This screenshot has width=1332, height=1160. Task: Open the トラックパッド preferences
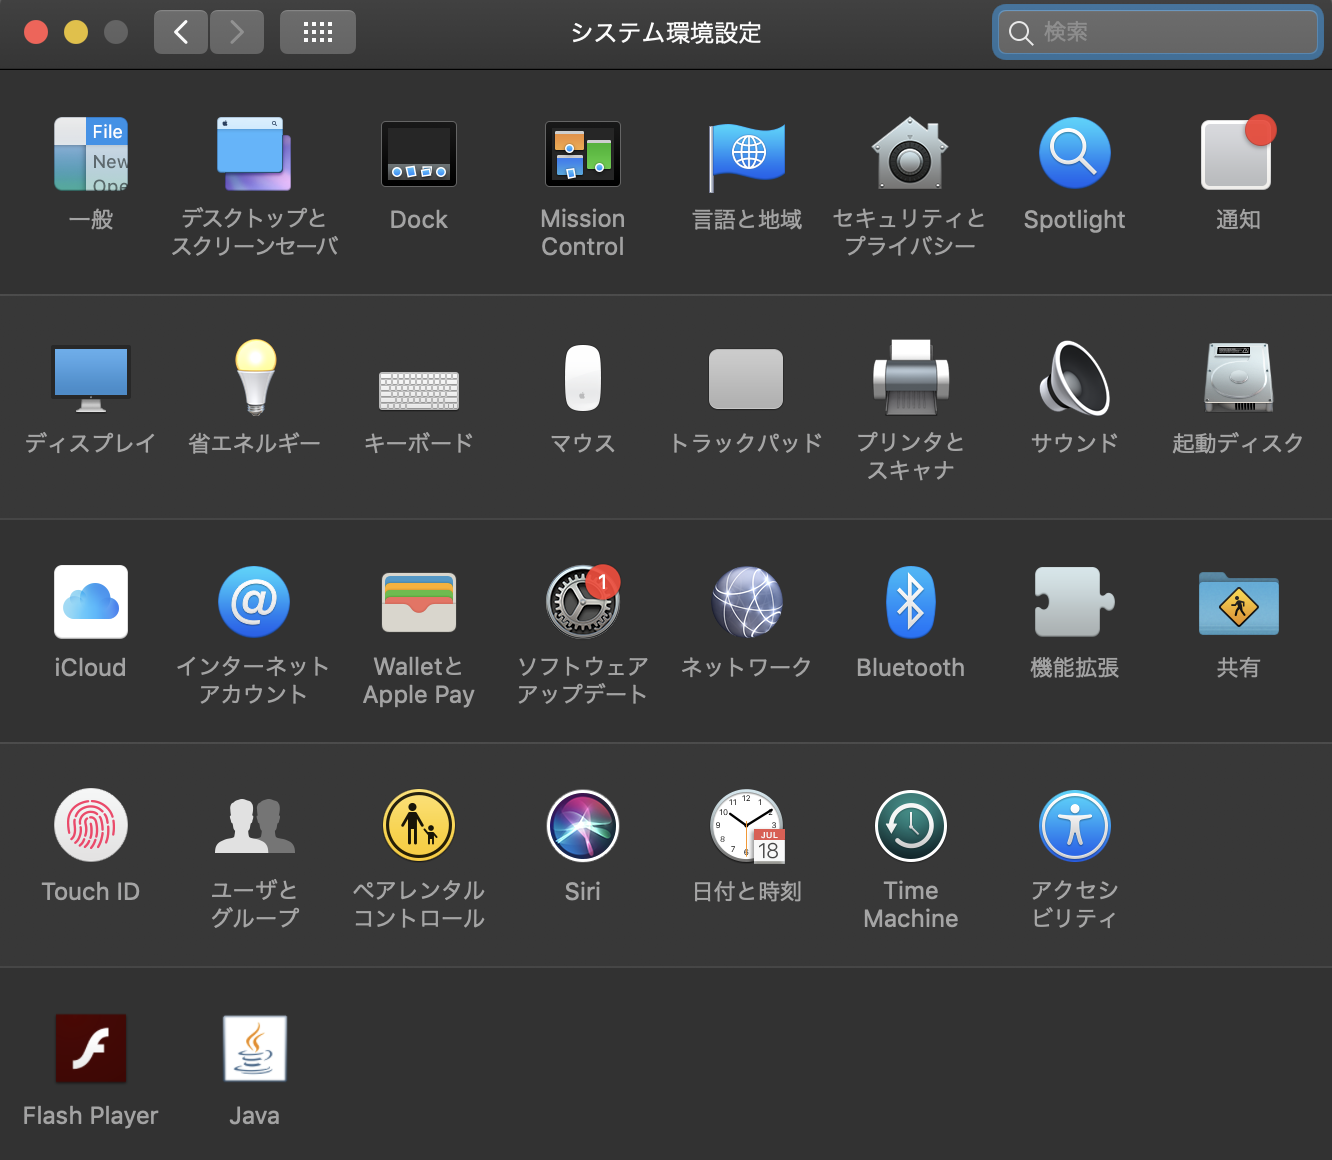[746, 379]
